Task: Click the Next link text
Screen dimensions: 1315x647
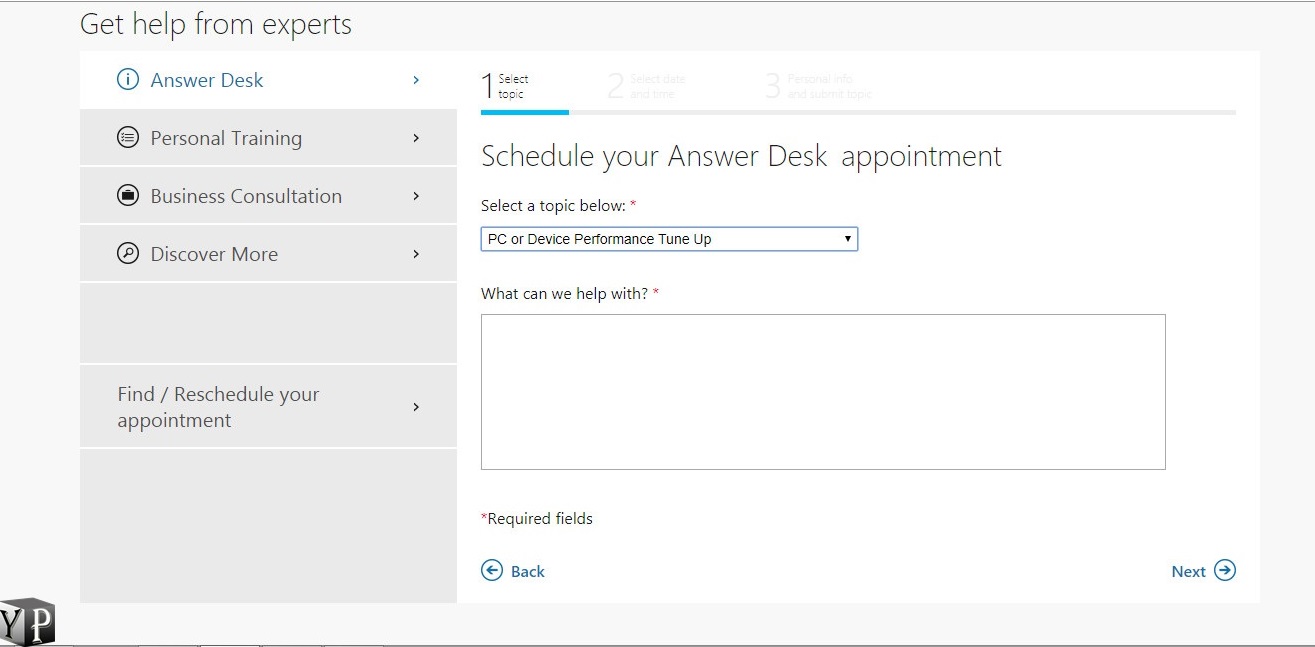Action: click(x=1188, y=572)
